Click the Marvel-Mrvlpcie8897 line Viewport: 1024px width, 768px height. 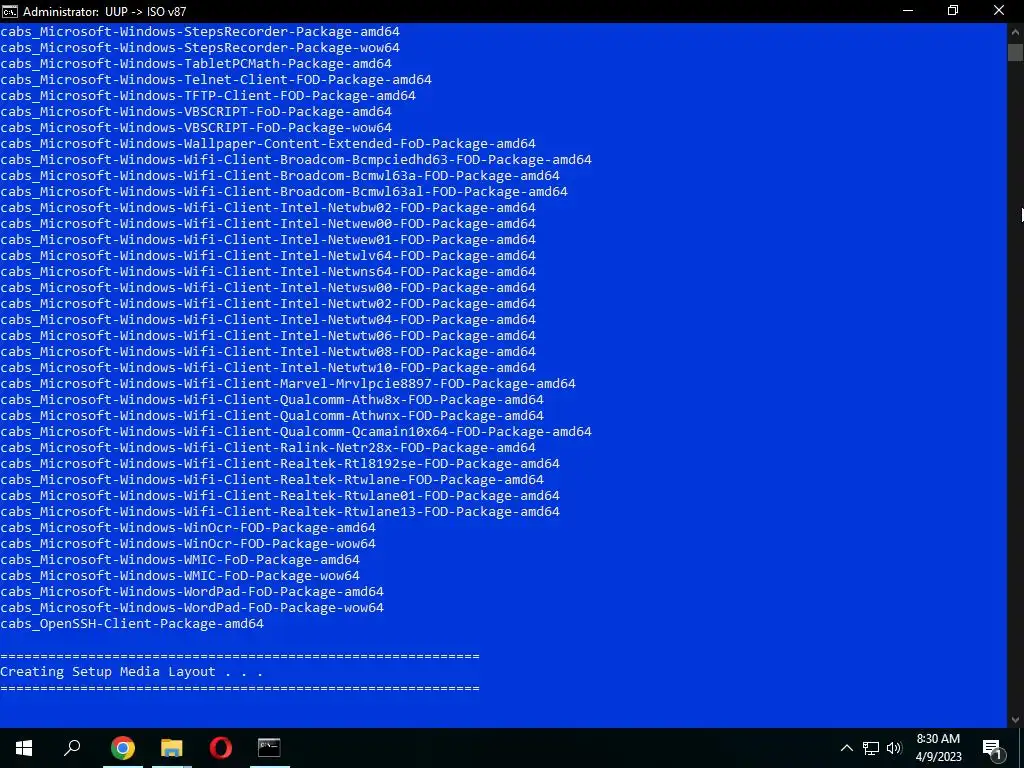[288, 383]
